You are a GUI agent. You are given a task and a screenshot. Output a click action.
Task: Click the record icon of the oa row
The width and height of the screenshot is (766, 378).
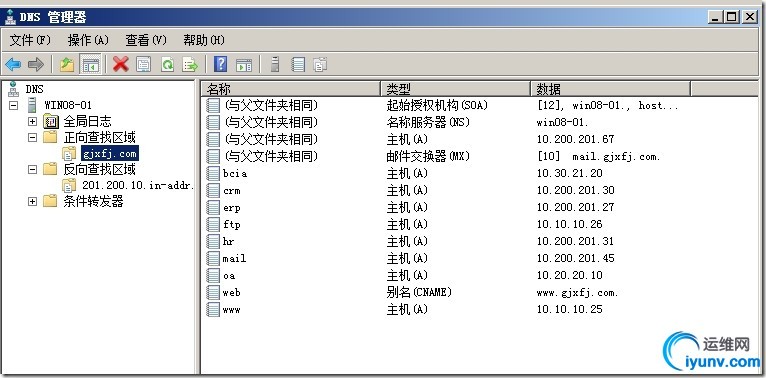(213, 275)
